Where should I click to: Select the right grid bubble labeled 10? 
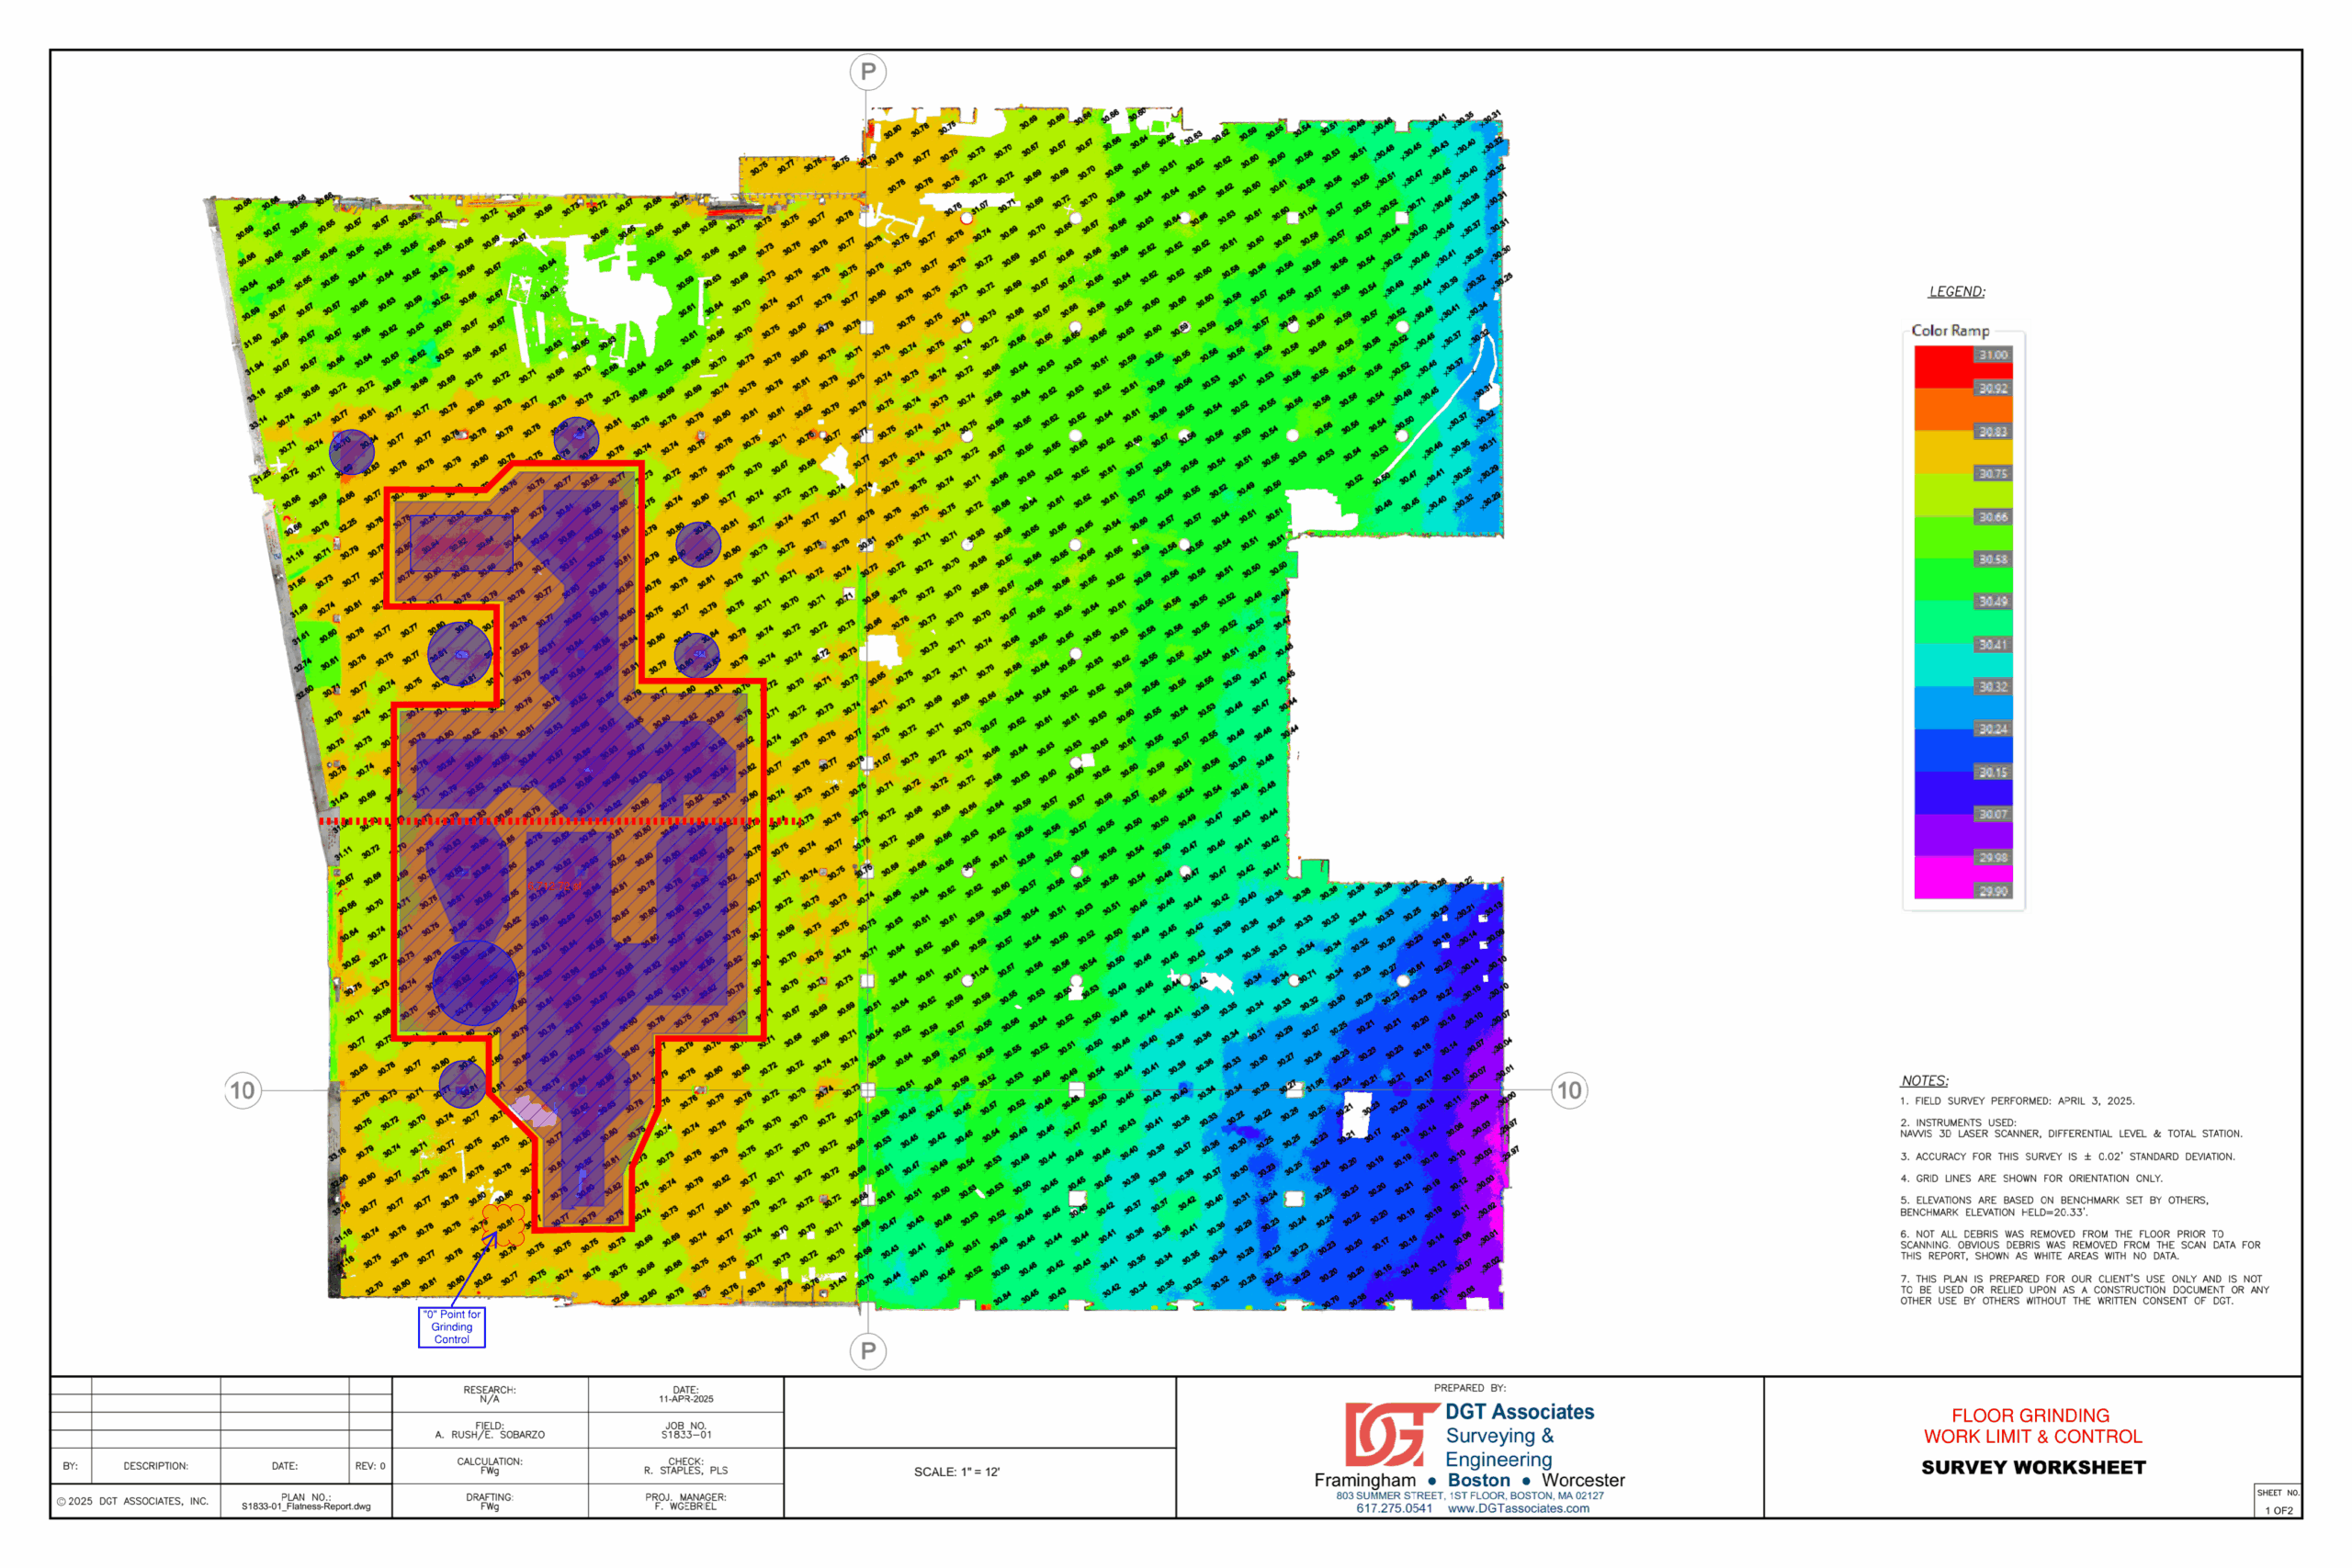(x=1569, y=1090)
